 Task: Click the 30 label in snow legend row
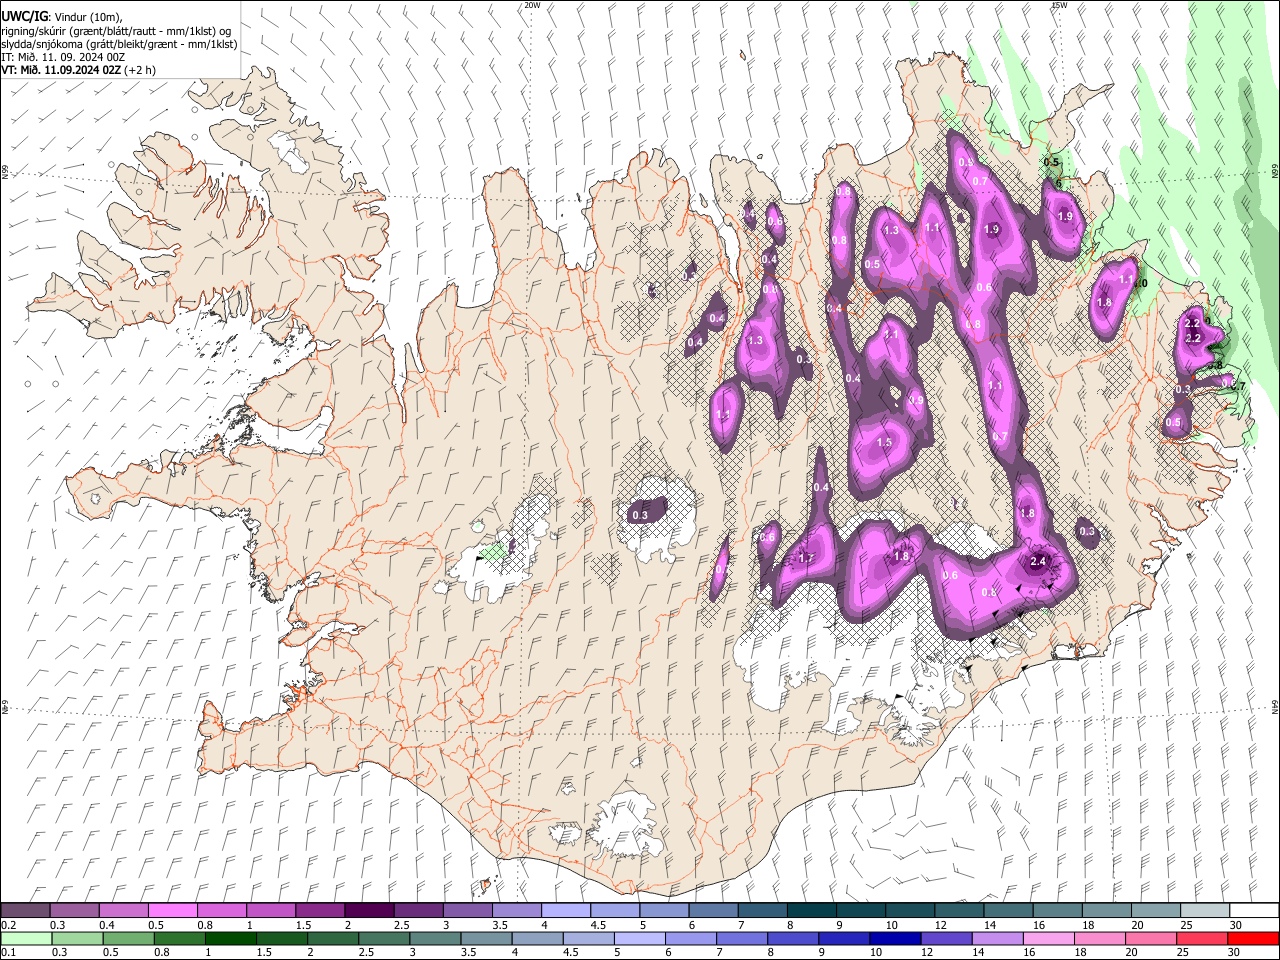(x=1236, y=925)
